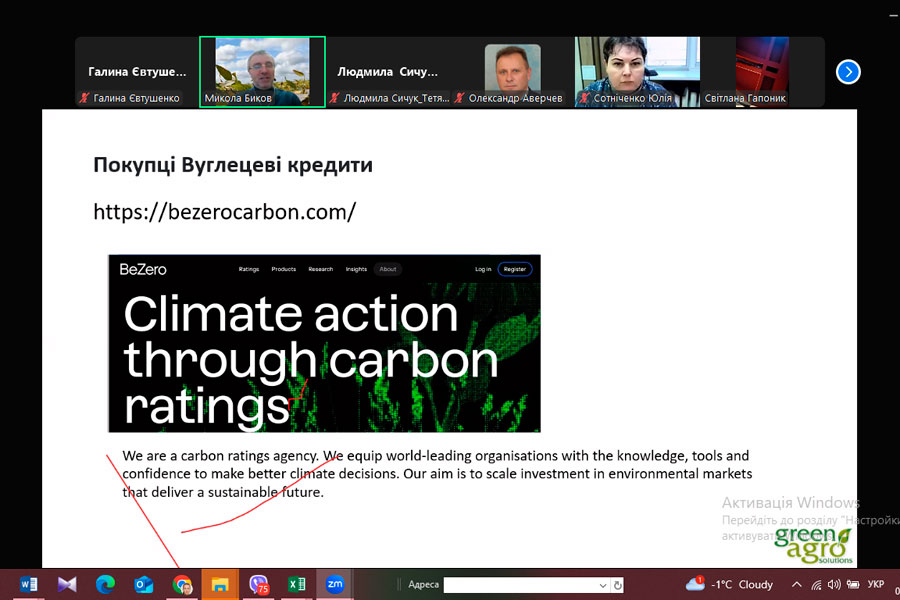Show next participants with arrow button
Viewport: 900px width, 600px height.
[x=848, y=72]
